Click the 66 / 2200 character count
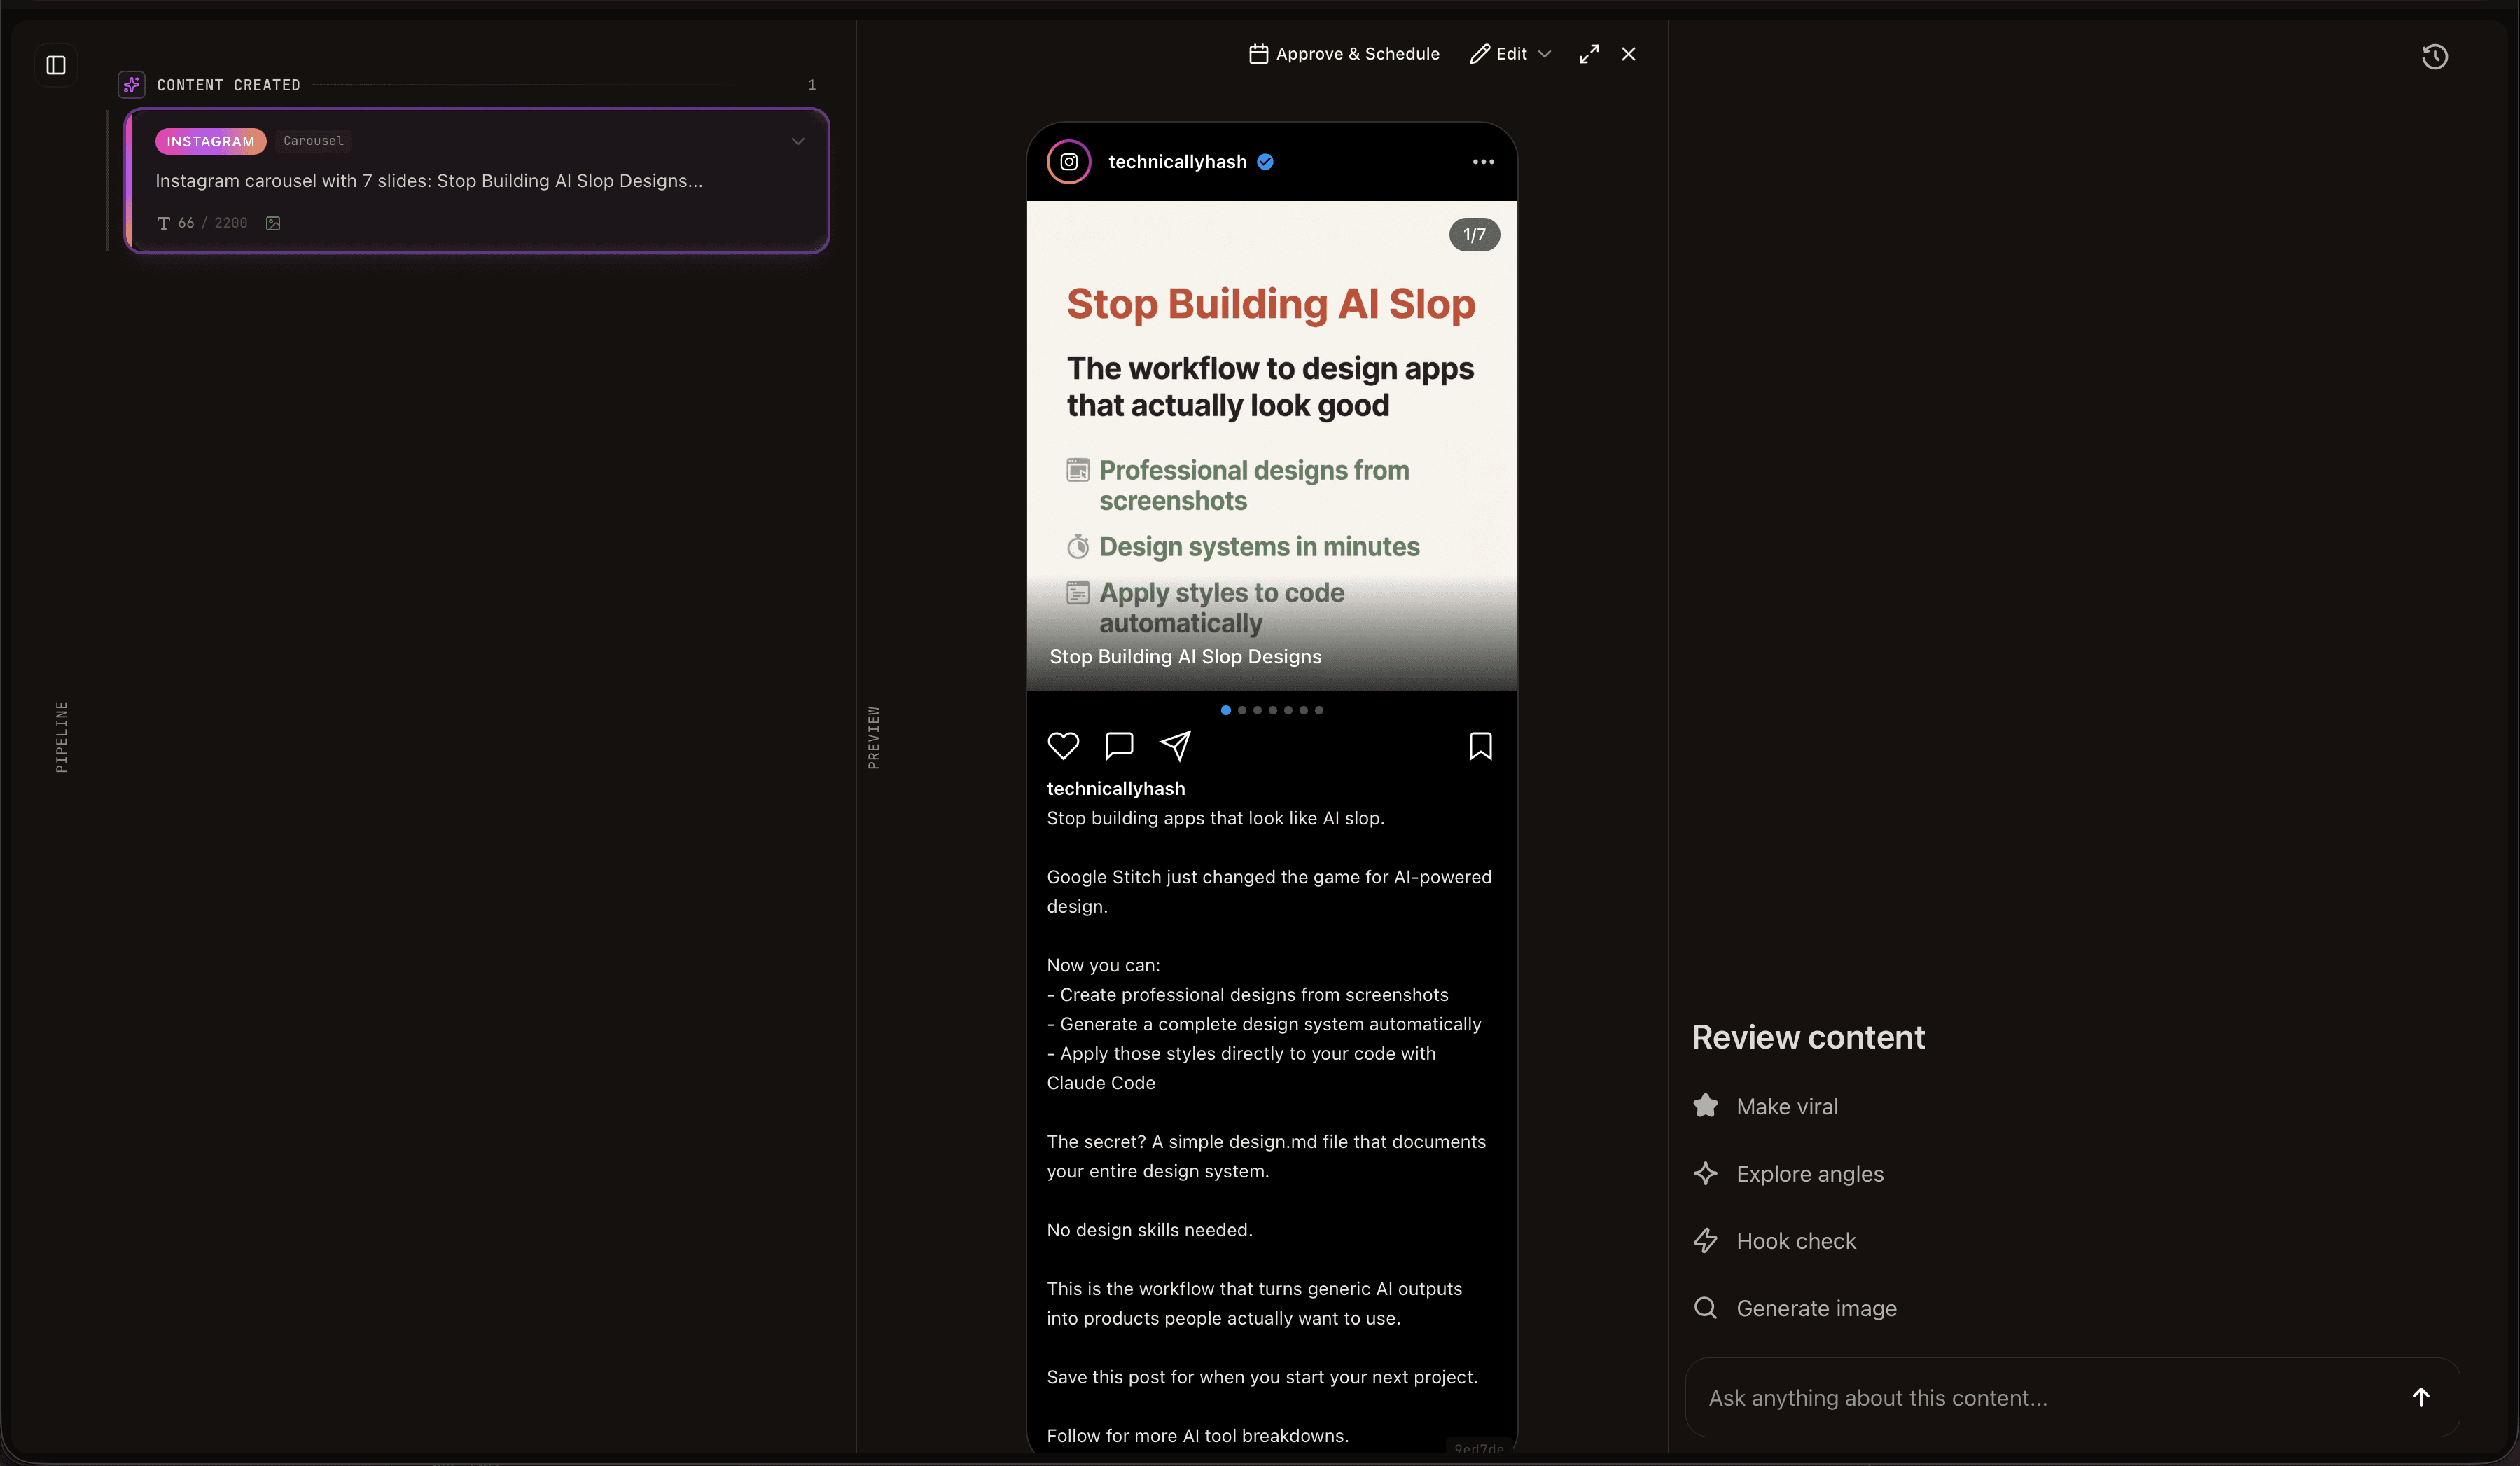 pos(212,223)
